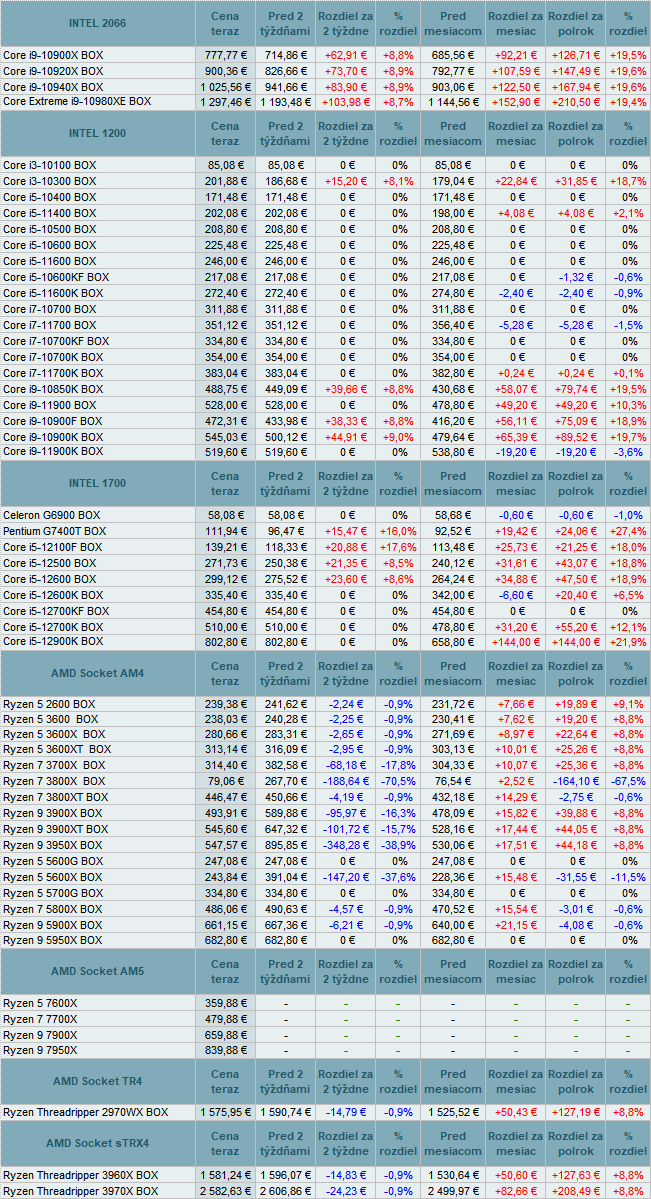Select Core i9-10850K BOX

[53, 389]
